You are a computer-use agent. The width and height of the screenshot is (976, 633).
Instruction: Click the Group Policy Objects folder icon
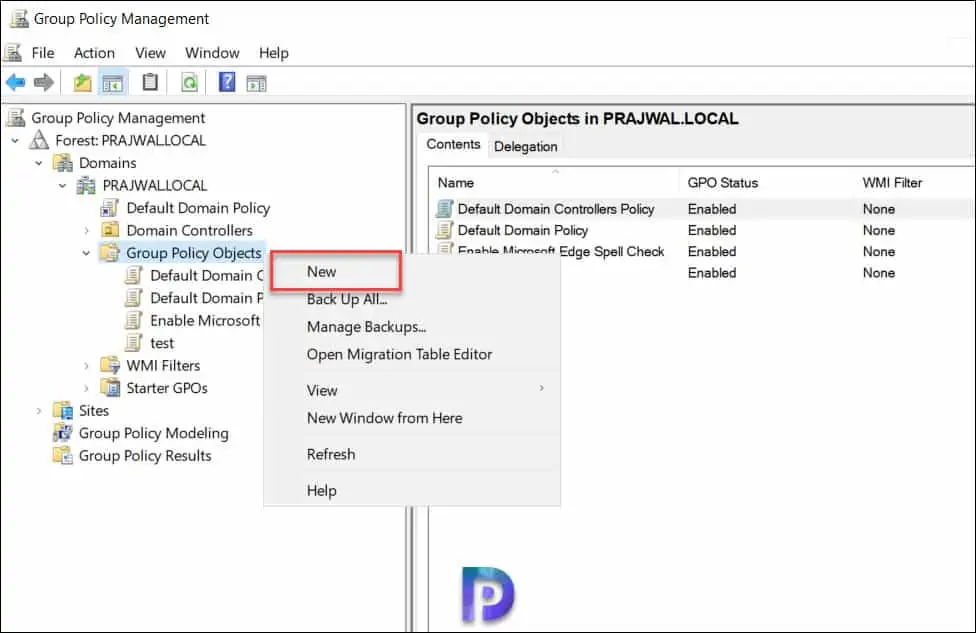110,253
